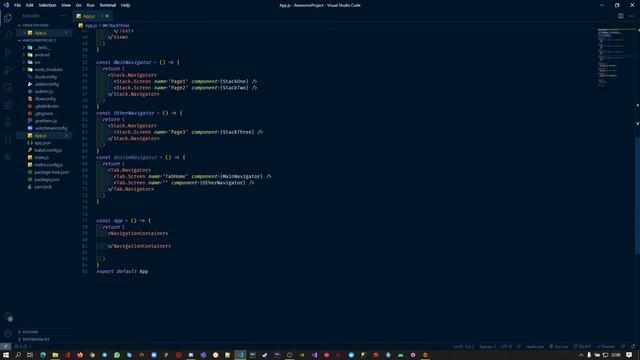Click the Spaces indentation indicator

point(487,347)
